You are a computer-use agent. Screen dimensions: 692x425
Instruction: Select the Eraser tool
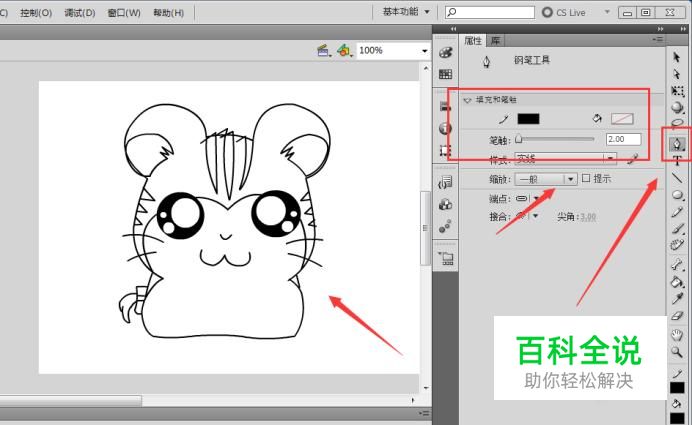point(677,316)
